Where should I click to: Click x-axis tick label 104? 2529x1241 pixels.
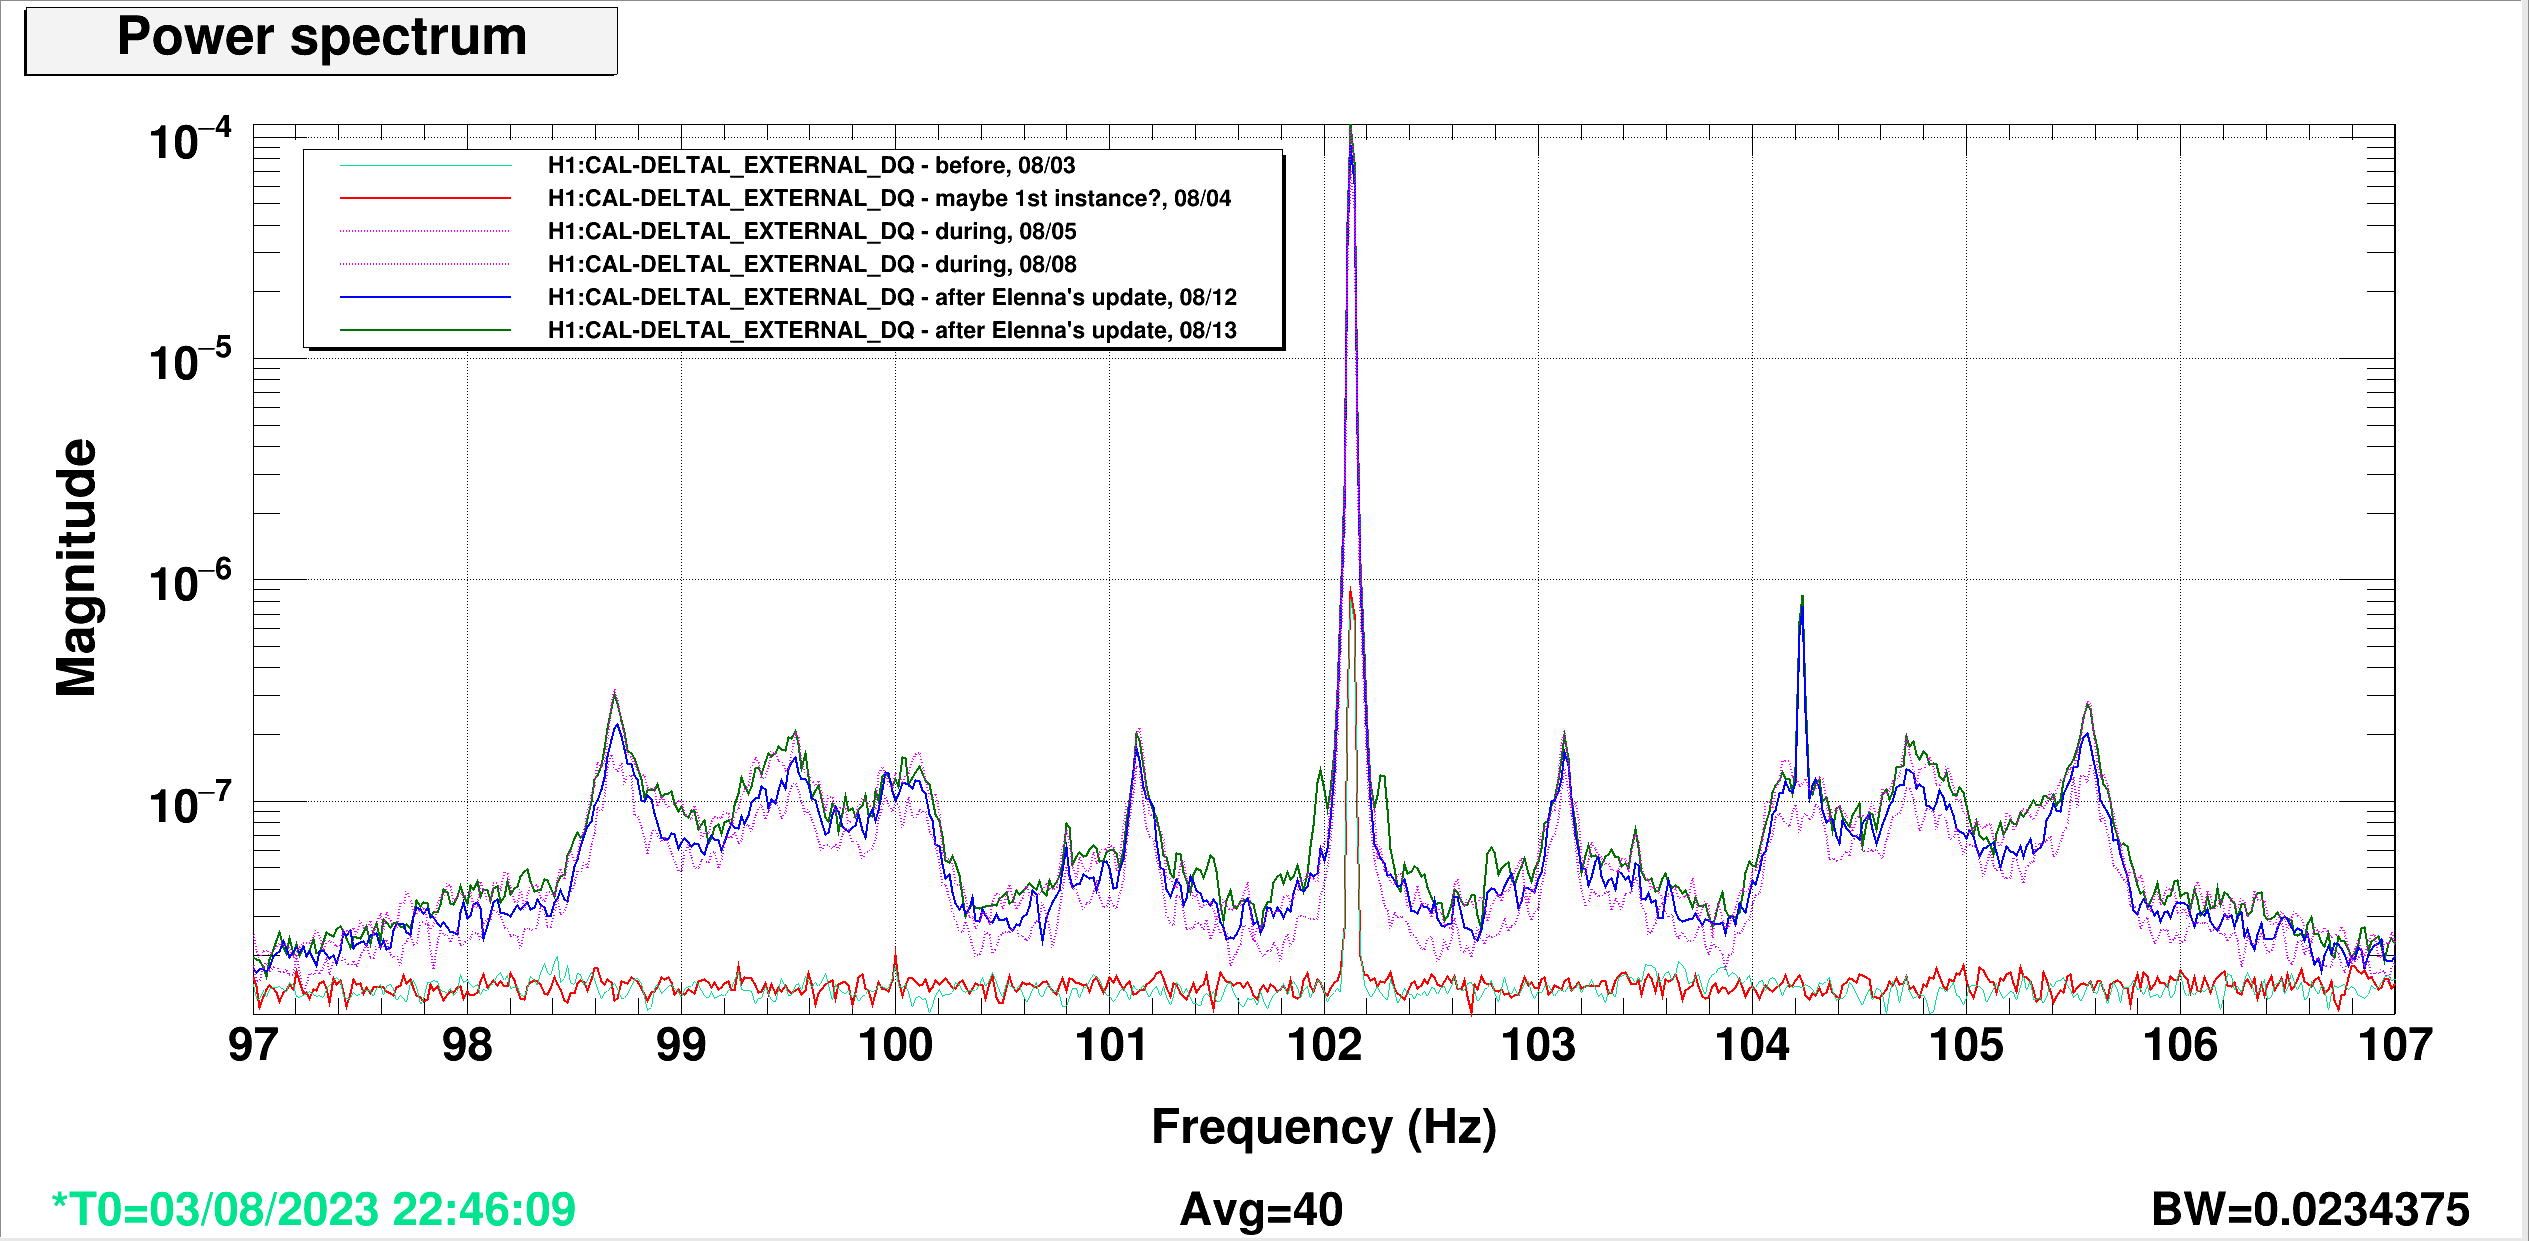click(1752, 1045)
